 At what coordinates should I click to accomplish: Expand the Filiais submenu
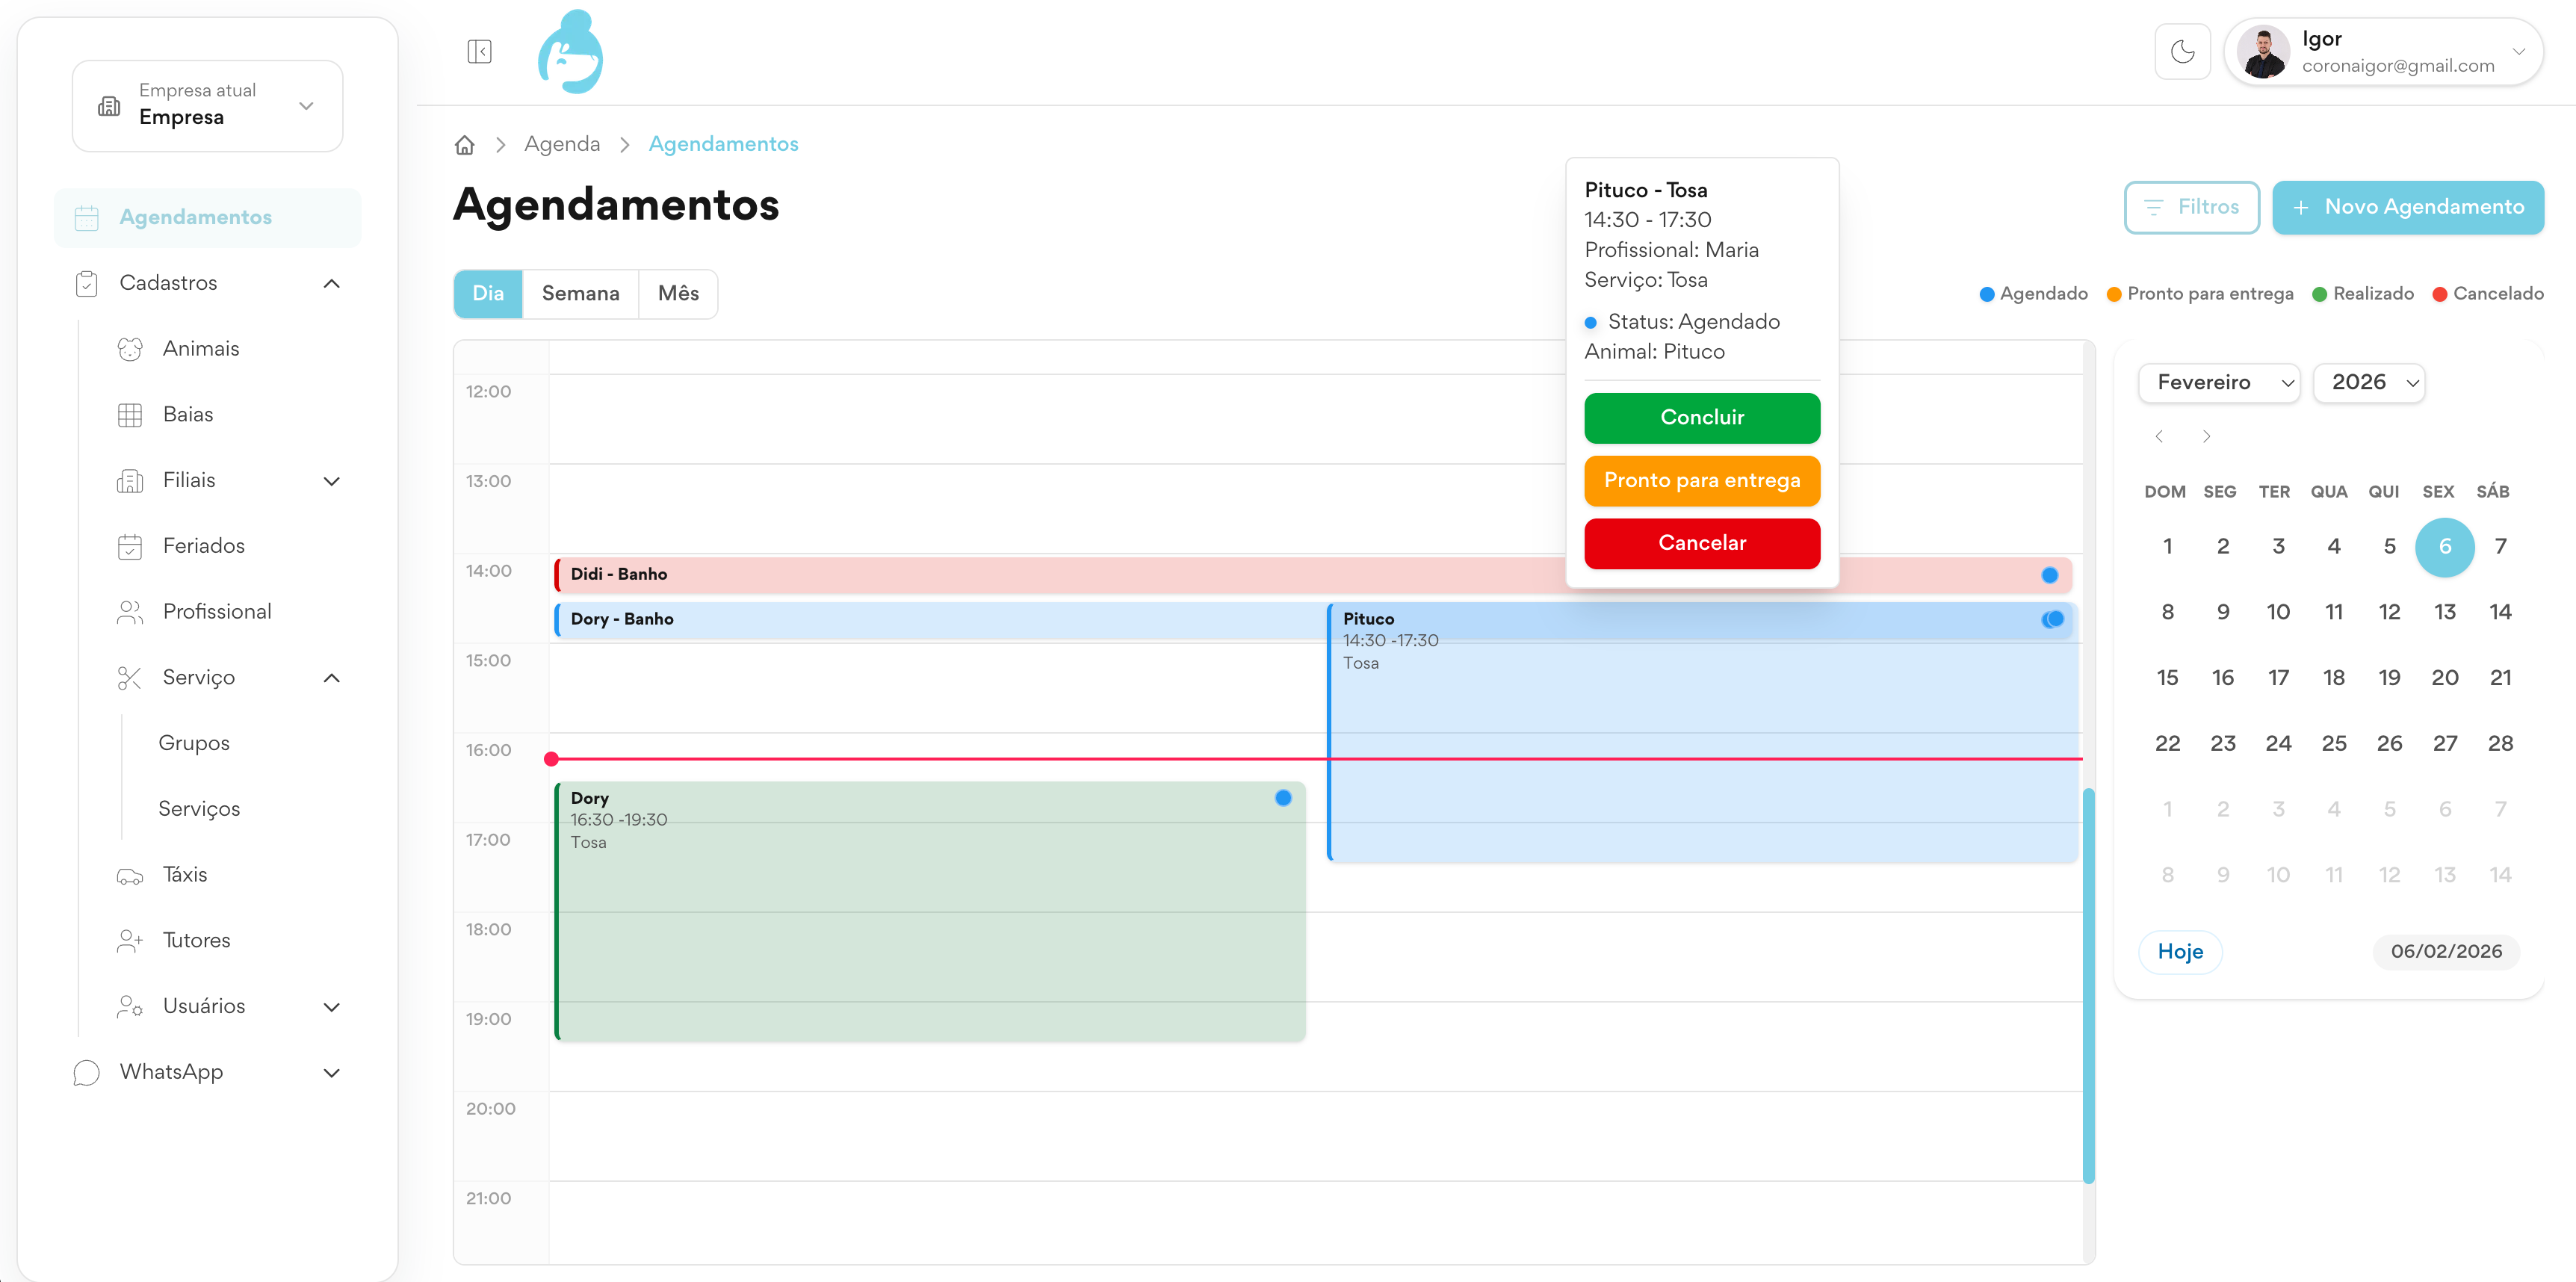(x=331, y=481)
